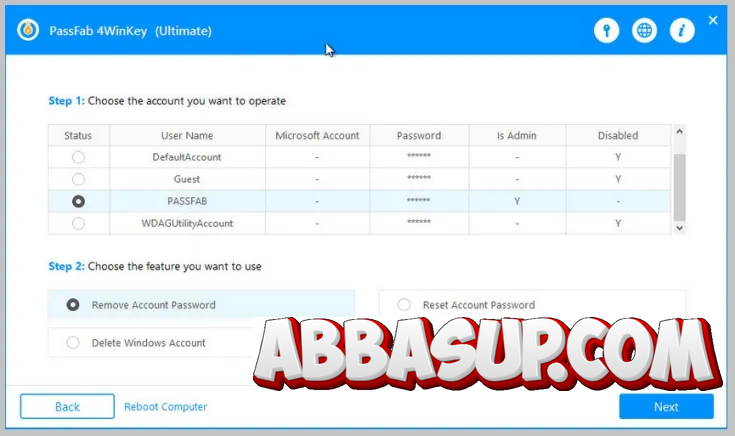Click the Disabled Y in Guest row

tap(618, 179)
